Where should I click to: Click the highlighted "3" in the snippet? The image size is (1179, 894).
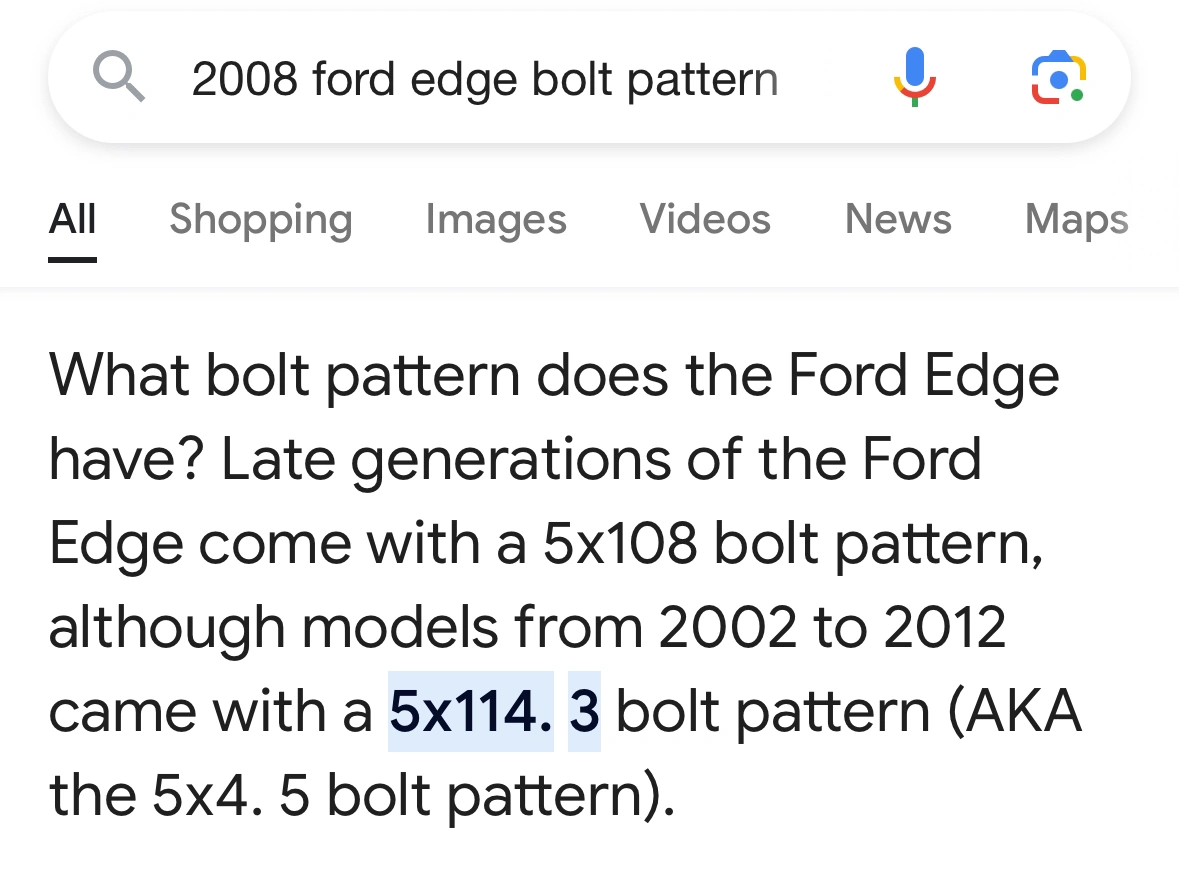click(x=584, y=712)
